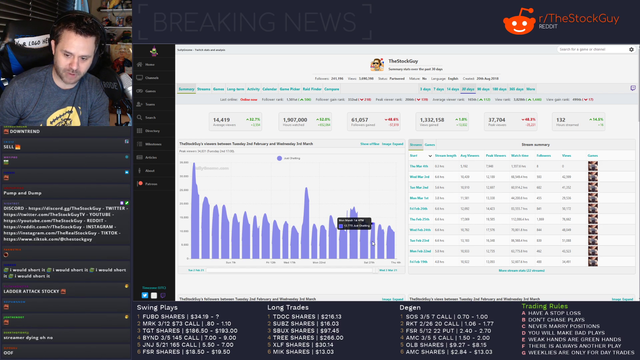Viewport: 640px width, 360px height.
Task: Click Show offline link on viewers chart
Action: click(x=370, y=144)
